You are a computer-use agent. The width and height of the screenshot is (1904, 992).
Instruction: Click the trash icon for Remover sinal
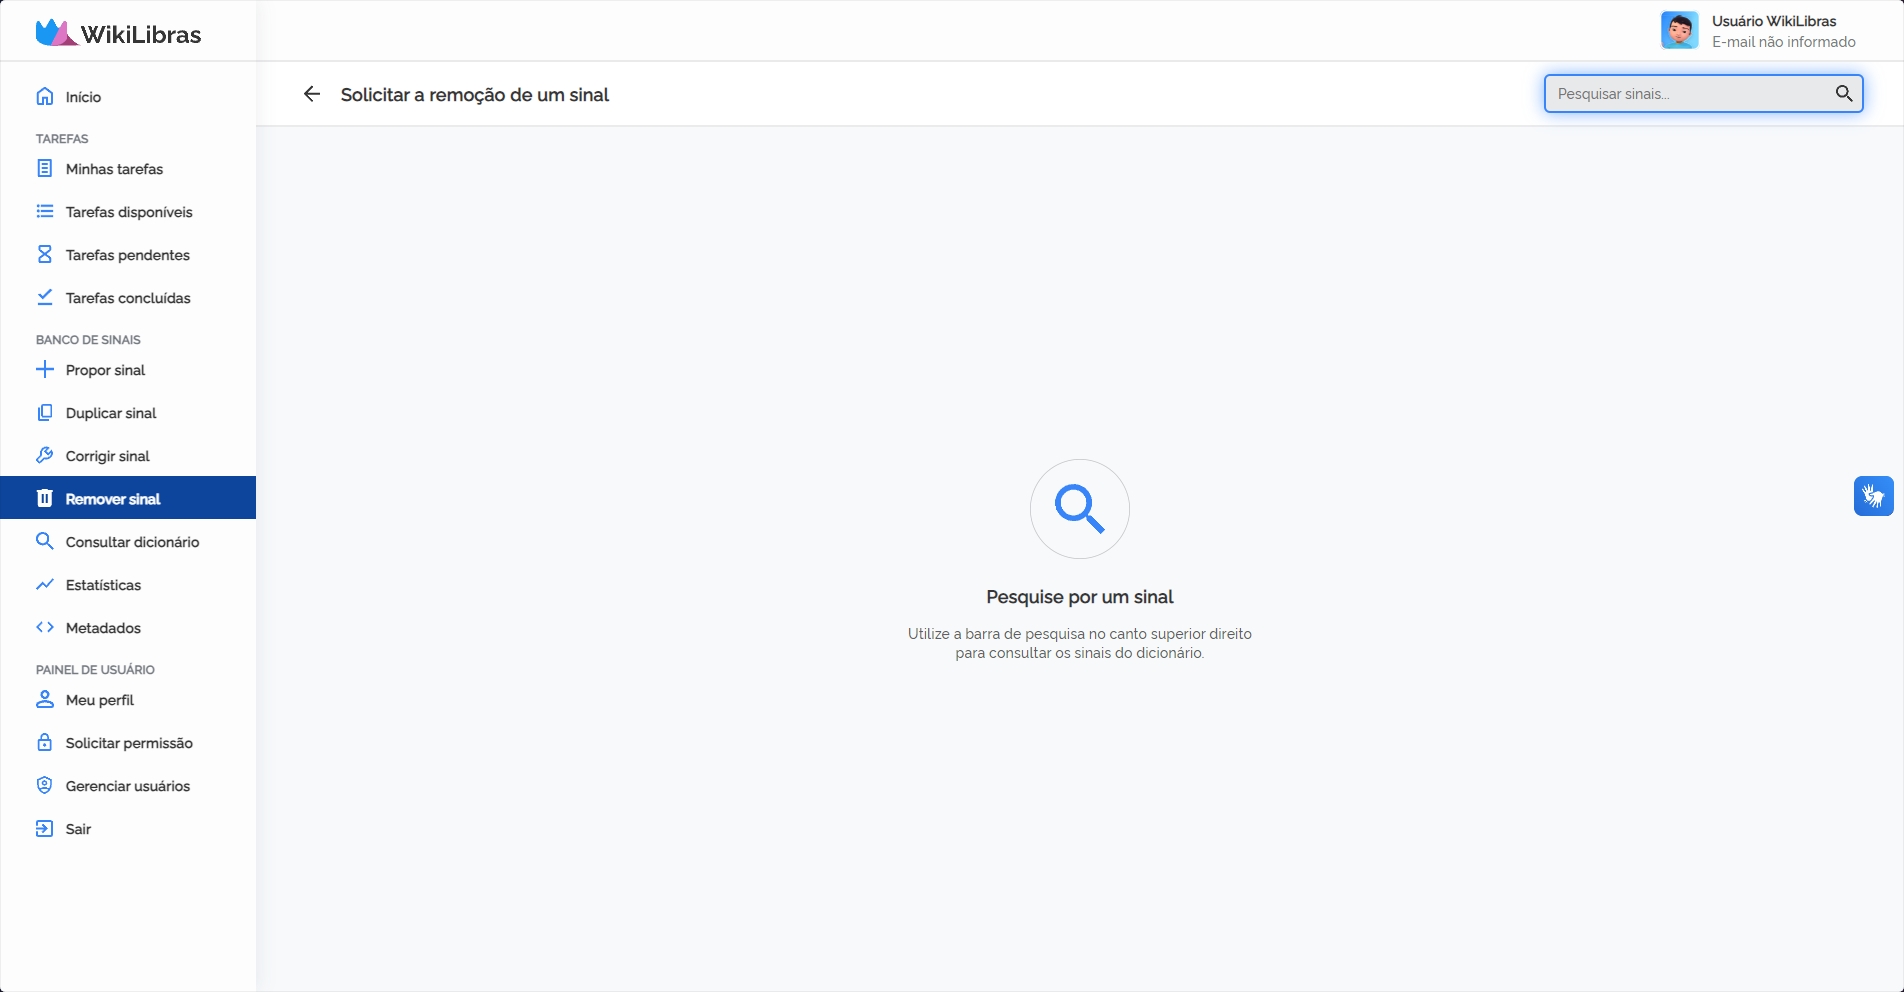click(45, 499)
